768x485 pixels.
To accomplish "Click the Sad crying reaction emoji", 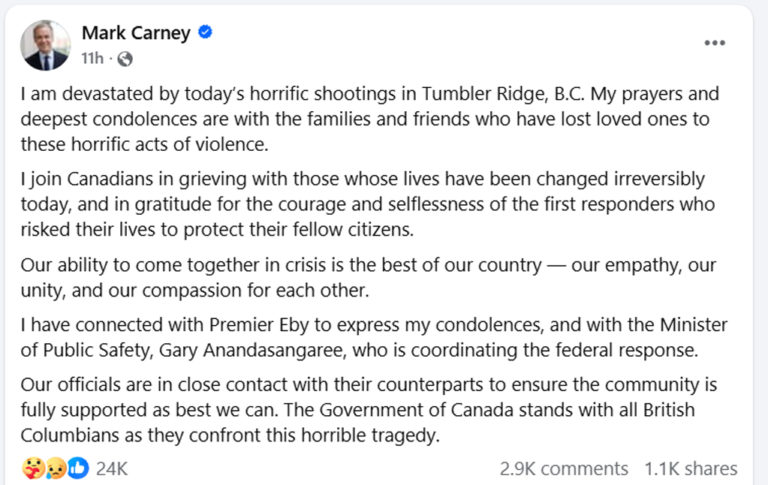I will pyautogui.click(x=54, y=467).
